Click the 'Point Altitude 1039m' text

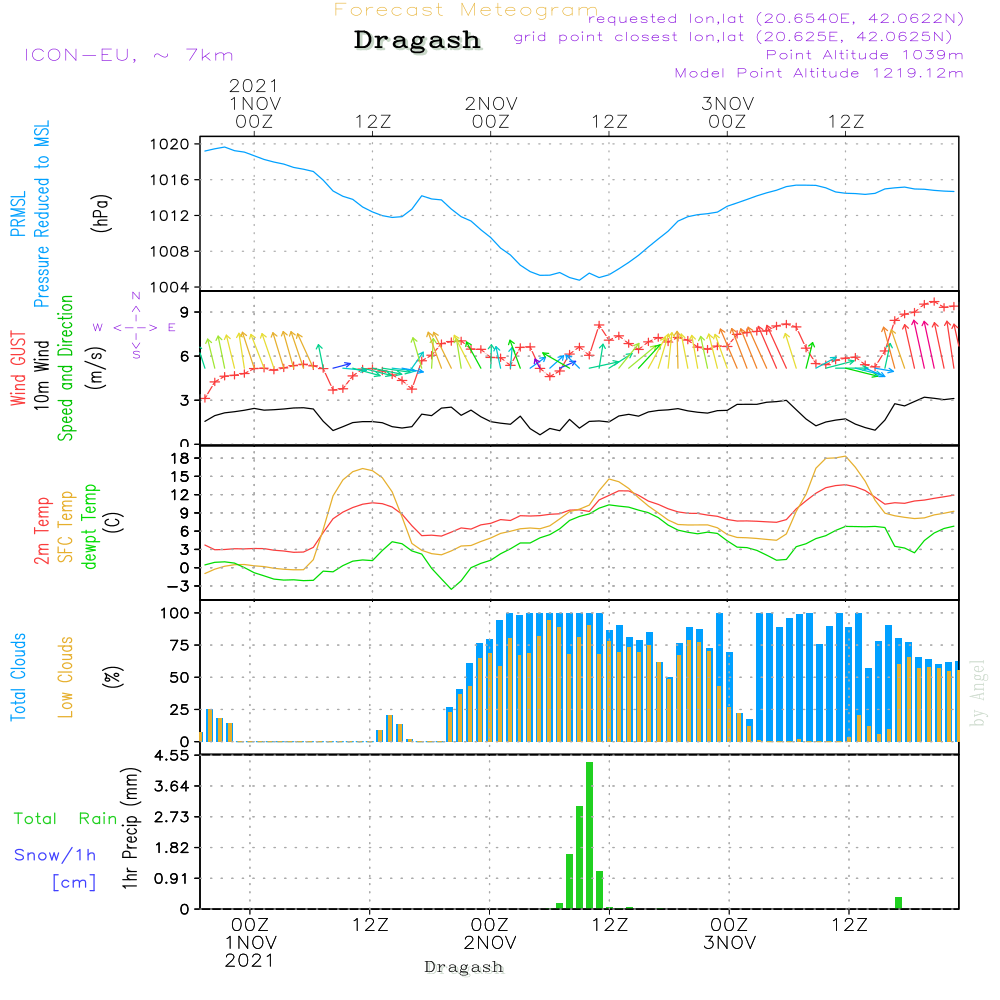864,55
